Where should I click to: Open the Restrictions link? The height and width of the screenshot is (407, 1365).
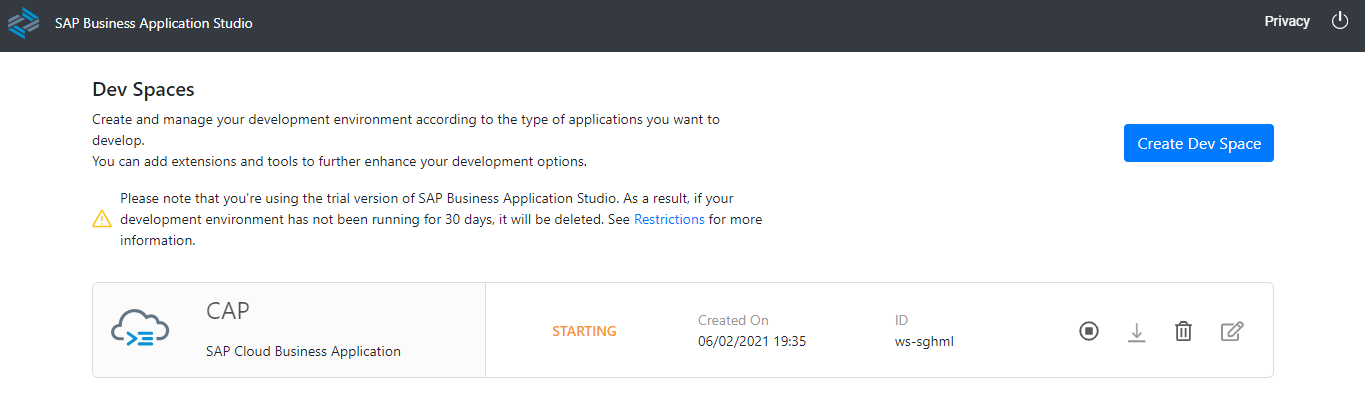click(x=669, y=219)
